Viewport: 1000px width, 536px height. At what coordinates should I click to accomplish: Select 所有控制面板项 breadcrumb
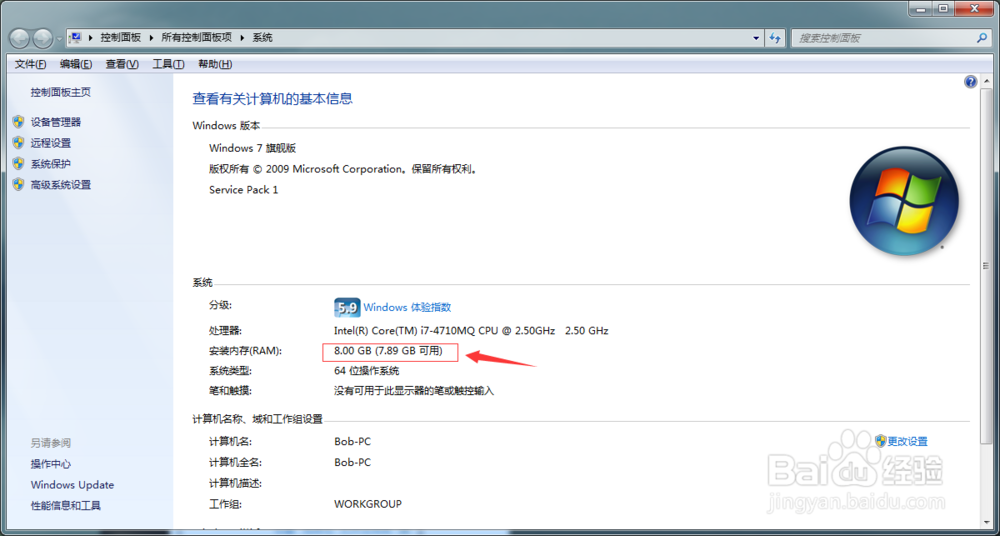tap(196, 38)
